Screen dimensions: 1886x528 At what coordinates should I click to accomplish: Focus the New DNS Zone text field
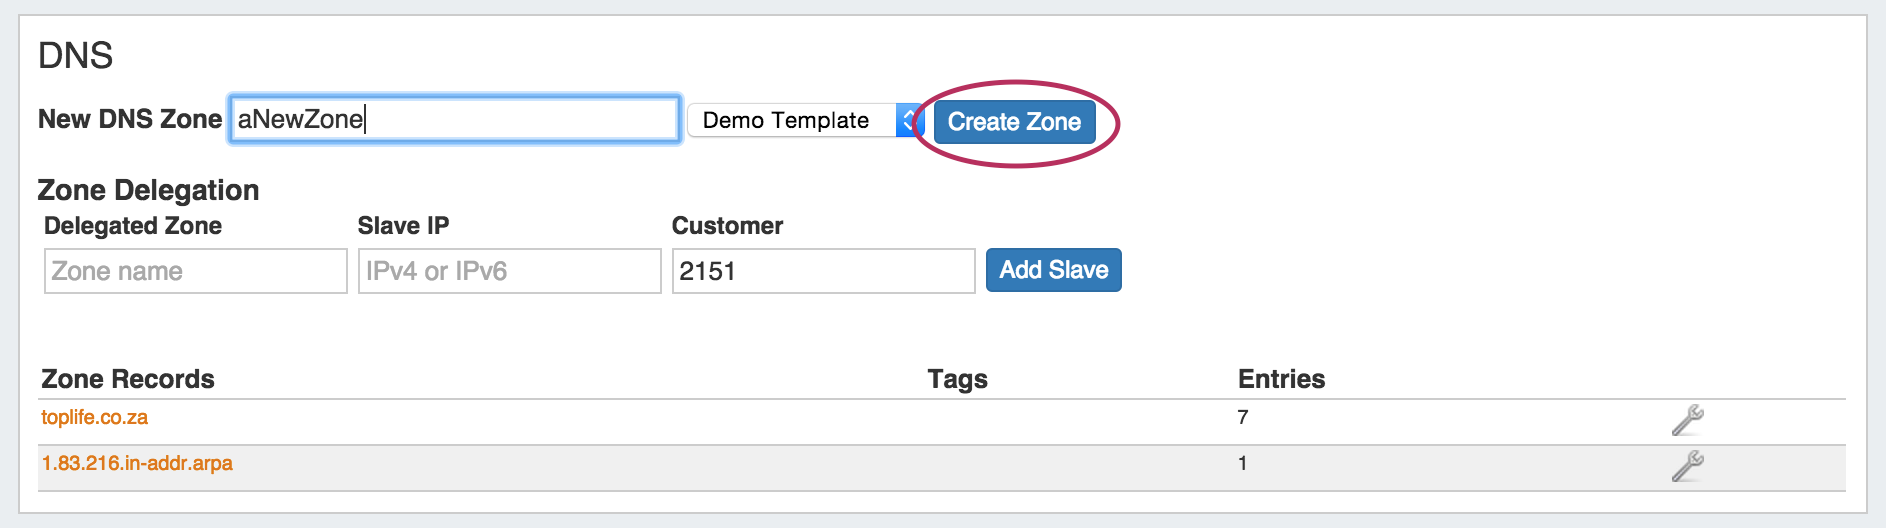(x=455, y=120)
